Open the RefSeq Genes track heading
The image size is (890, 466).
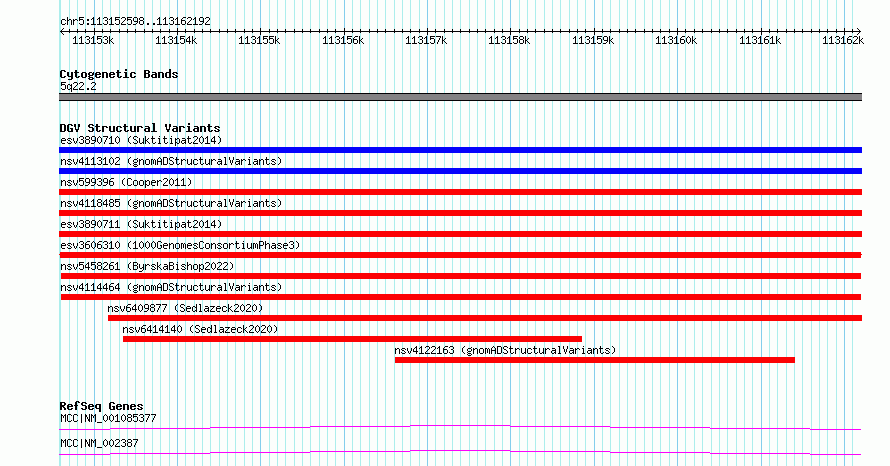[x=102, y=406]
